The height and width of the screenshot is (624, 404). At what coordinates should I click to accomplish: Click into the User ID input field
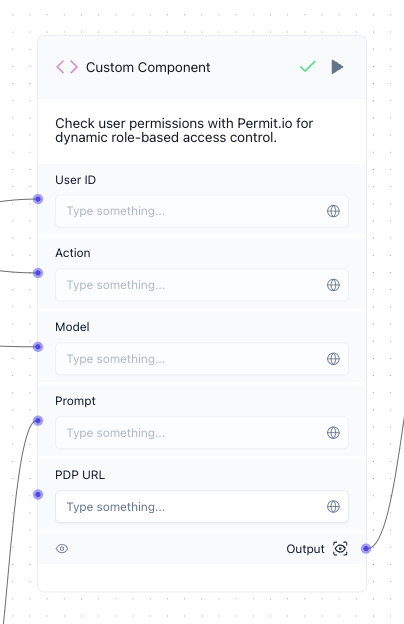click(x=202, y=211)
